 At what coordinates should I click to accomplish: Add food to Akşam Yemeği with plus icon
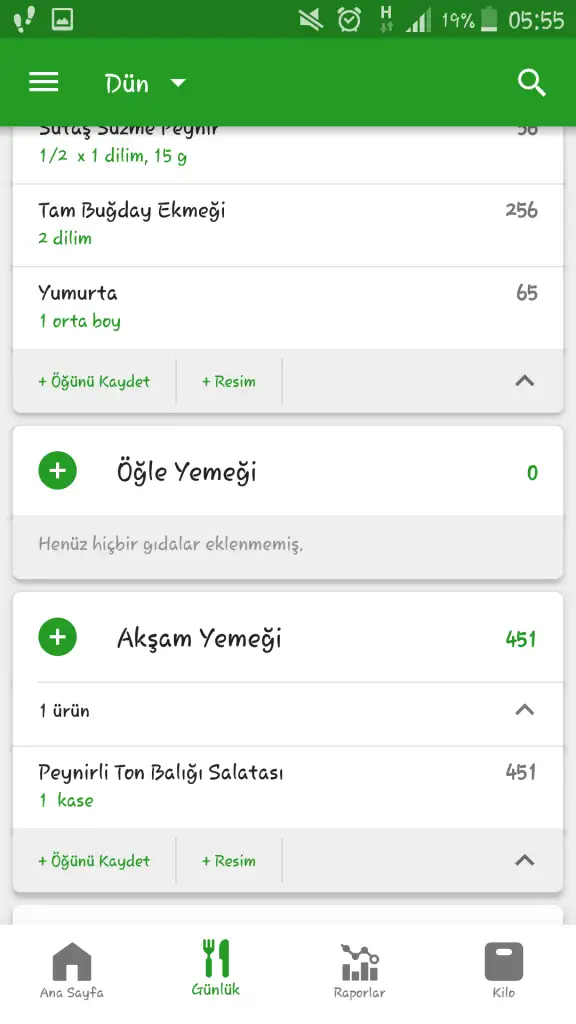tap(57, 637)
